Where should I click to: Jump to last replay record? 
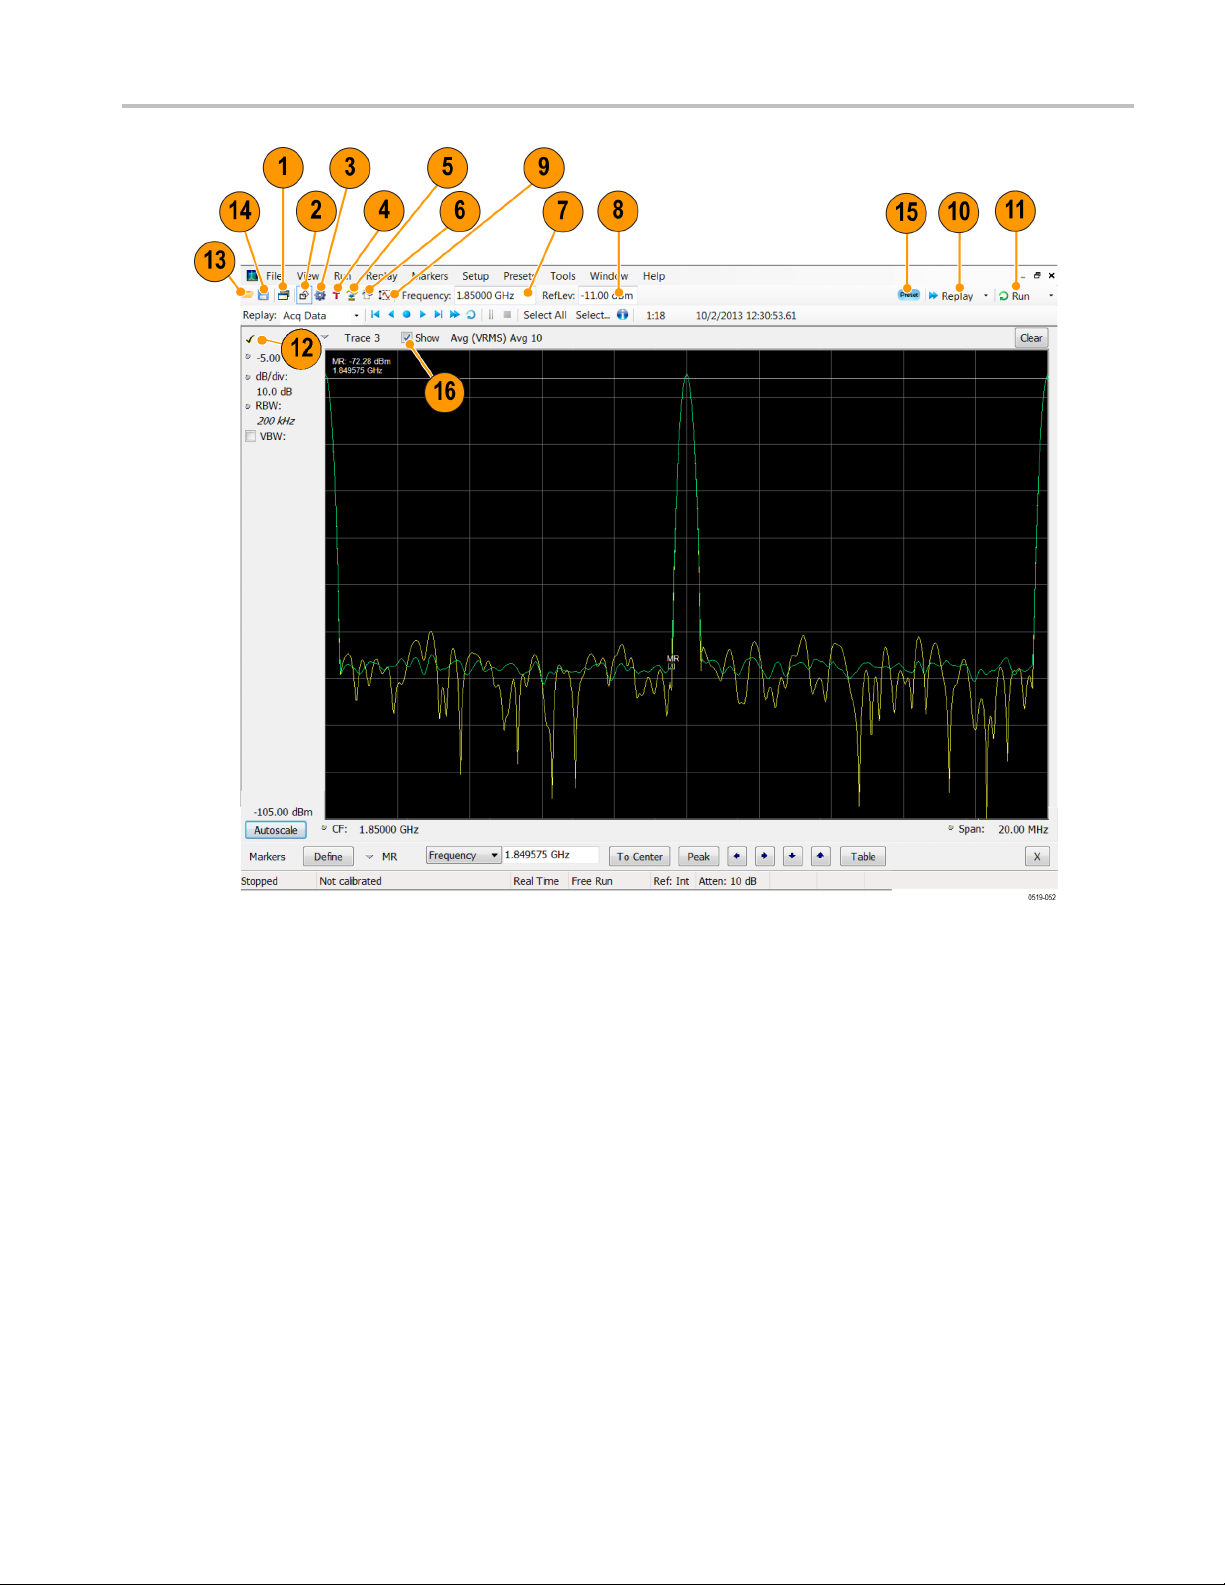[438, 314]
